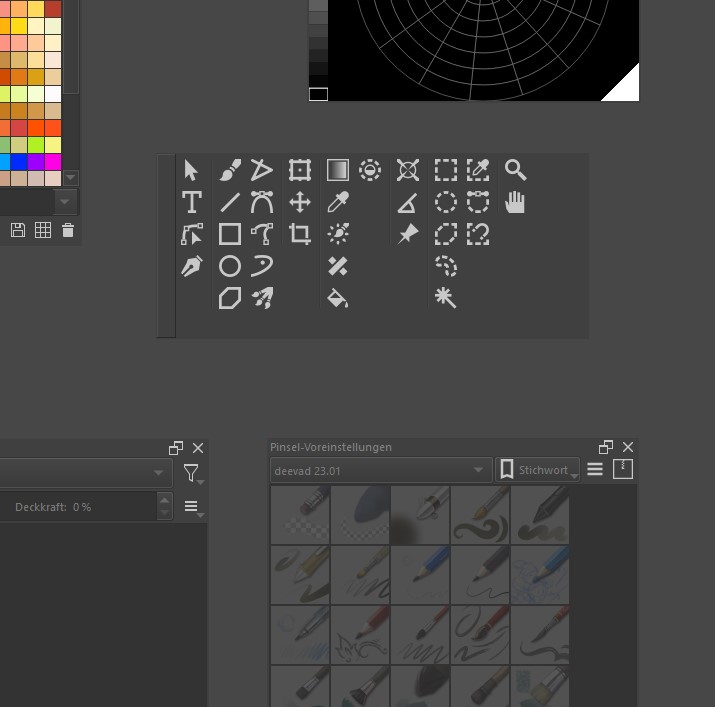Click the palette trash delete icon
This screenshot has height=707, width=715.
[68, 230]
